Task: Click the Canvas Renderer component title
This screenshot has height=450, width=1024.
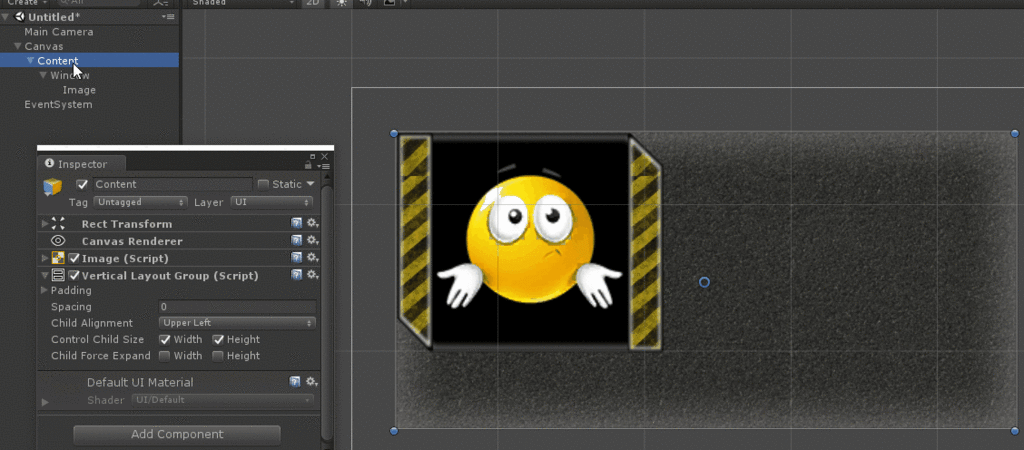Action: tap(132, 241)
